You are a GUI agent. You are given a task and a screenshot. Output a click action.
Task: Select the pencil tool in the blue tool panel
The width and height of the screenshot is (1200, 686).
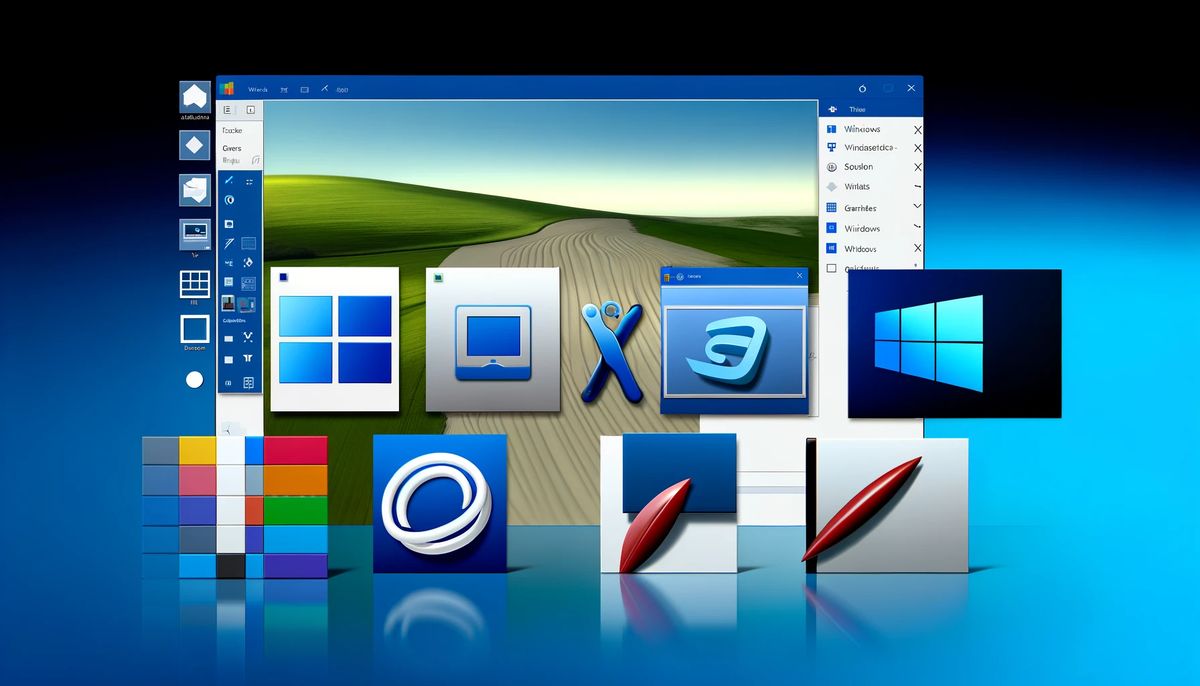228,180
